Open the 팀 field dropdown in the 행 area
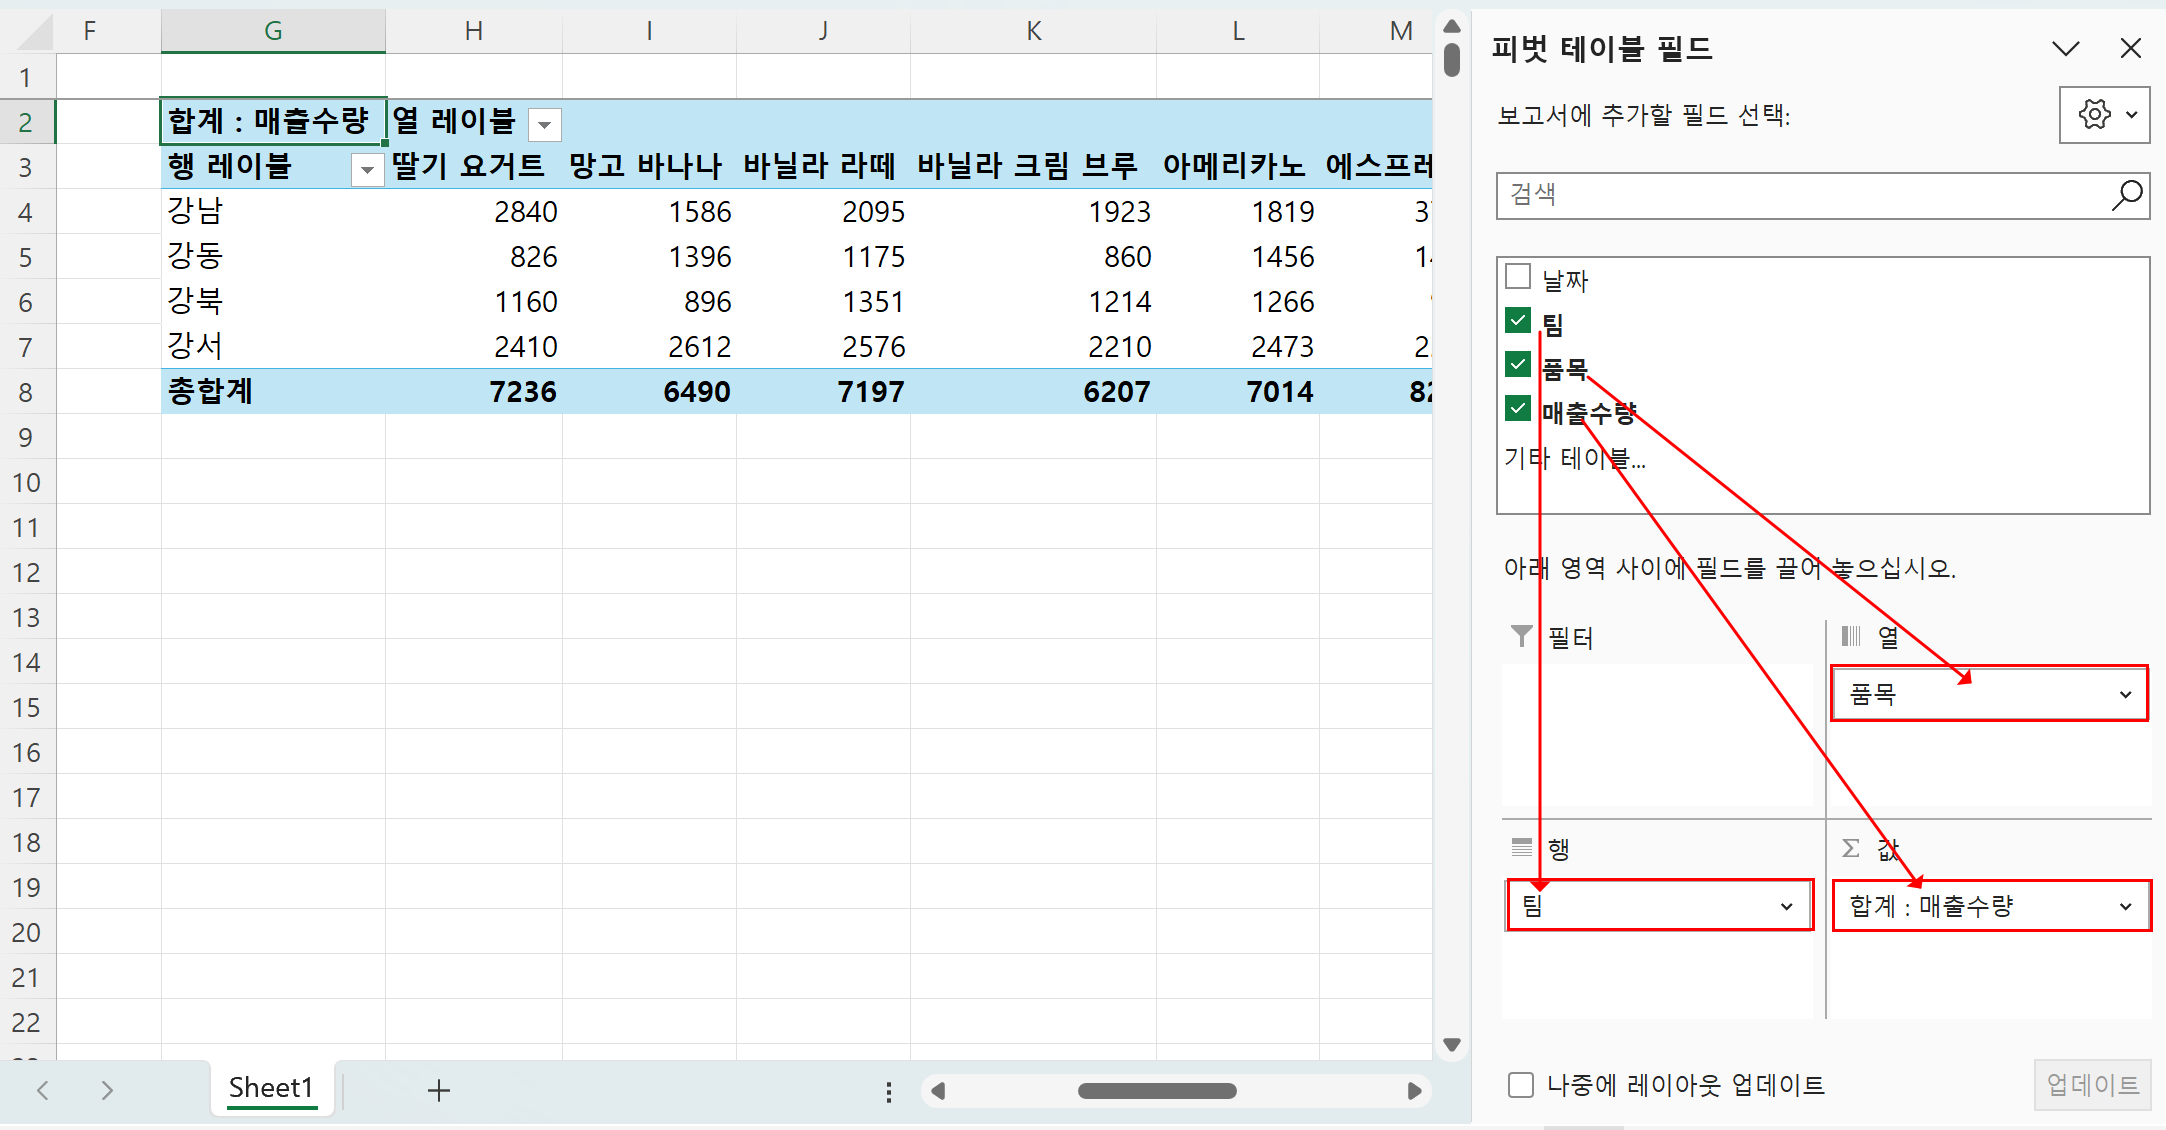This screenshot has width=2166, height=1130. [x=1786, y=906]
